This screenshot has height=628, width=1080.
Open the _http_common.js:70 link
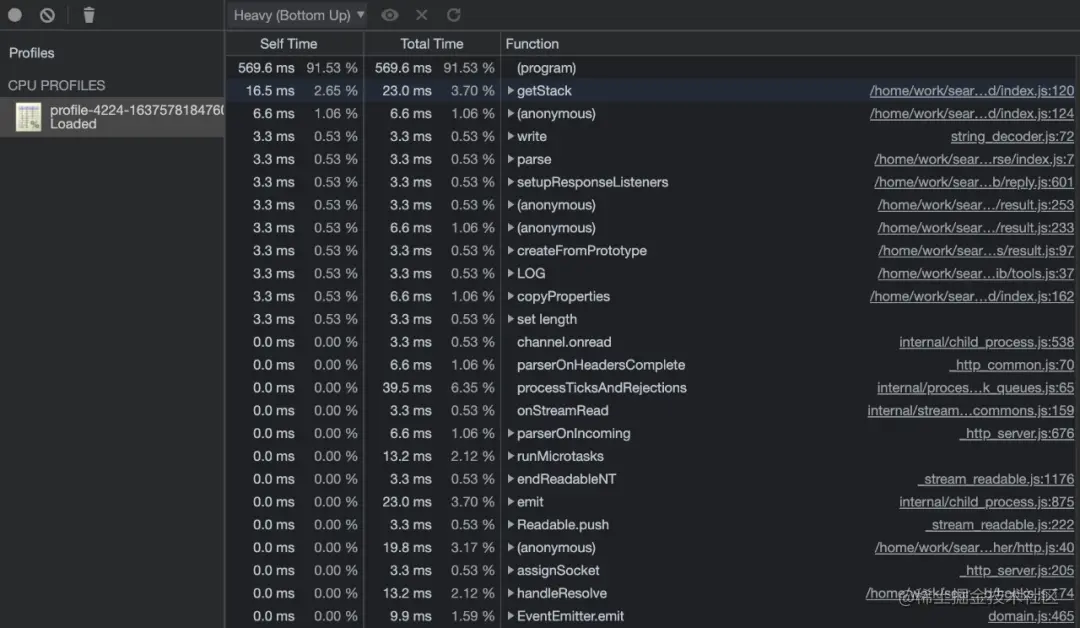point(1014,364)
